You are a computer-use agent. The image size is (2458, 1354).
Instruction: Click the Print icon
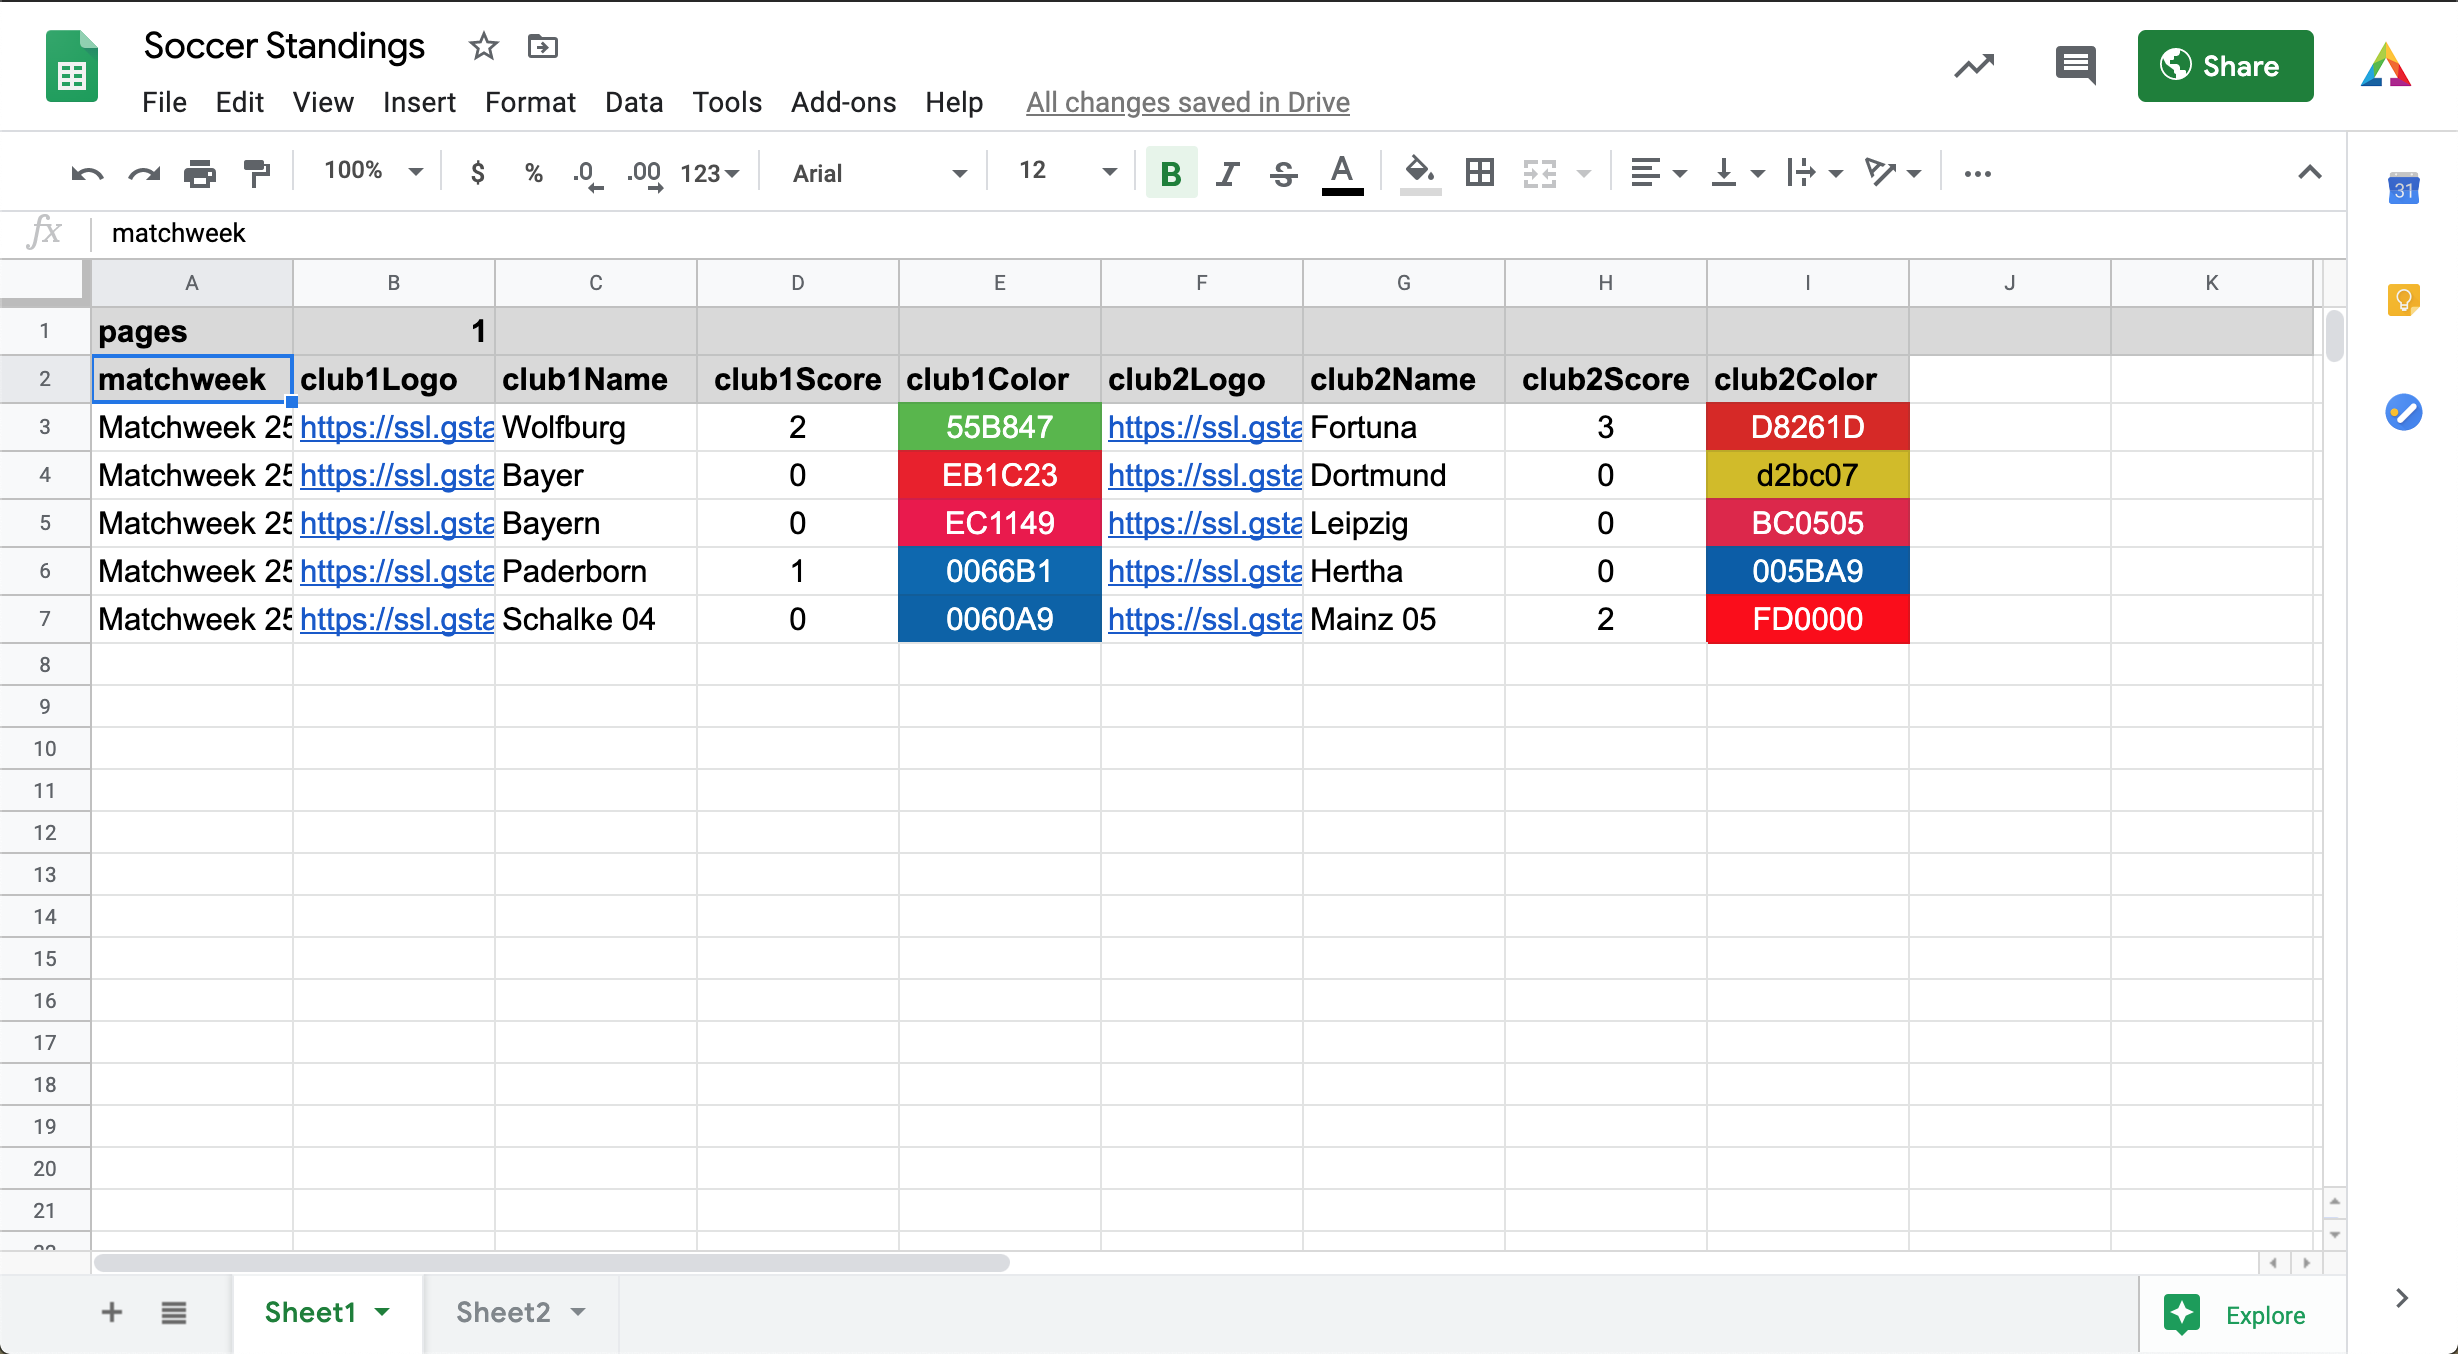click(x=200, y=174)
